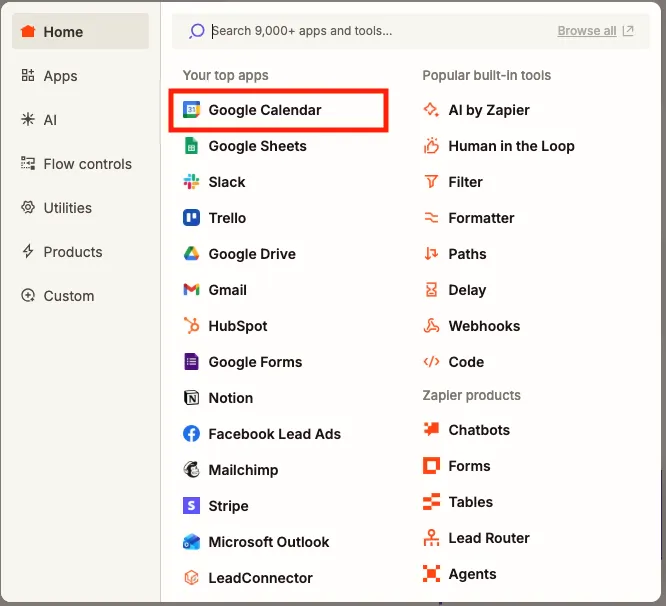This screenshot has width=666, height=606.
Task: Click the Gmail envelope icon
Action: coord(191,290)
